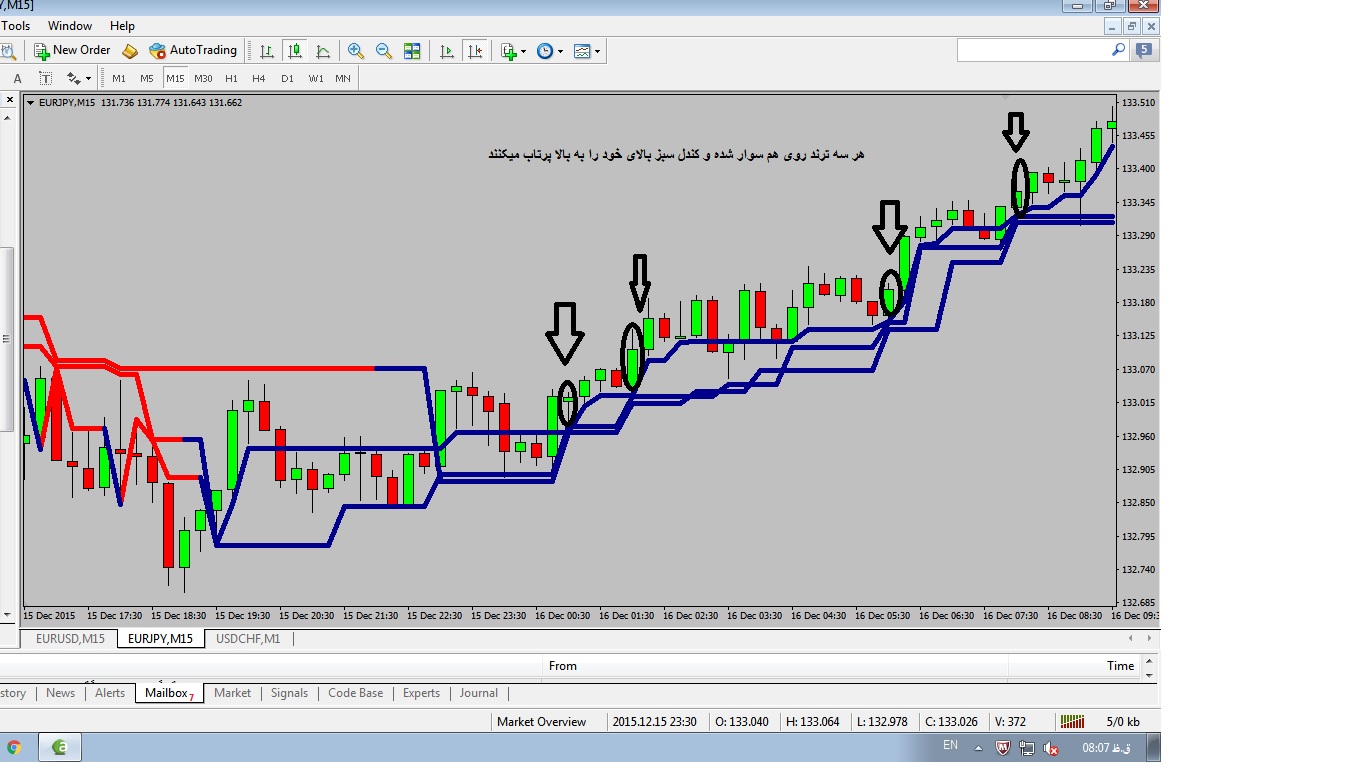Toggle chart auto scroll
The image size is (1366, 768).
447,51
